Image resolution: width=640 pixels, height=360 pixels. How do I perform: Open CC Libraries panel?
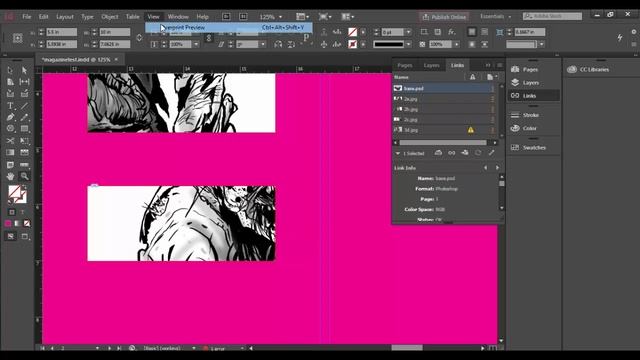click(x=589, y=69)
